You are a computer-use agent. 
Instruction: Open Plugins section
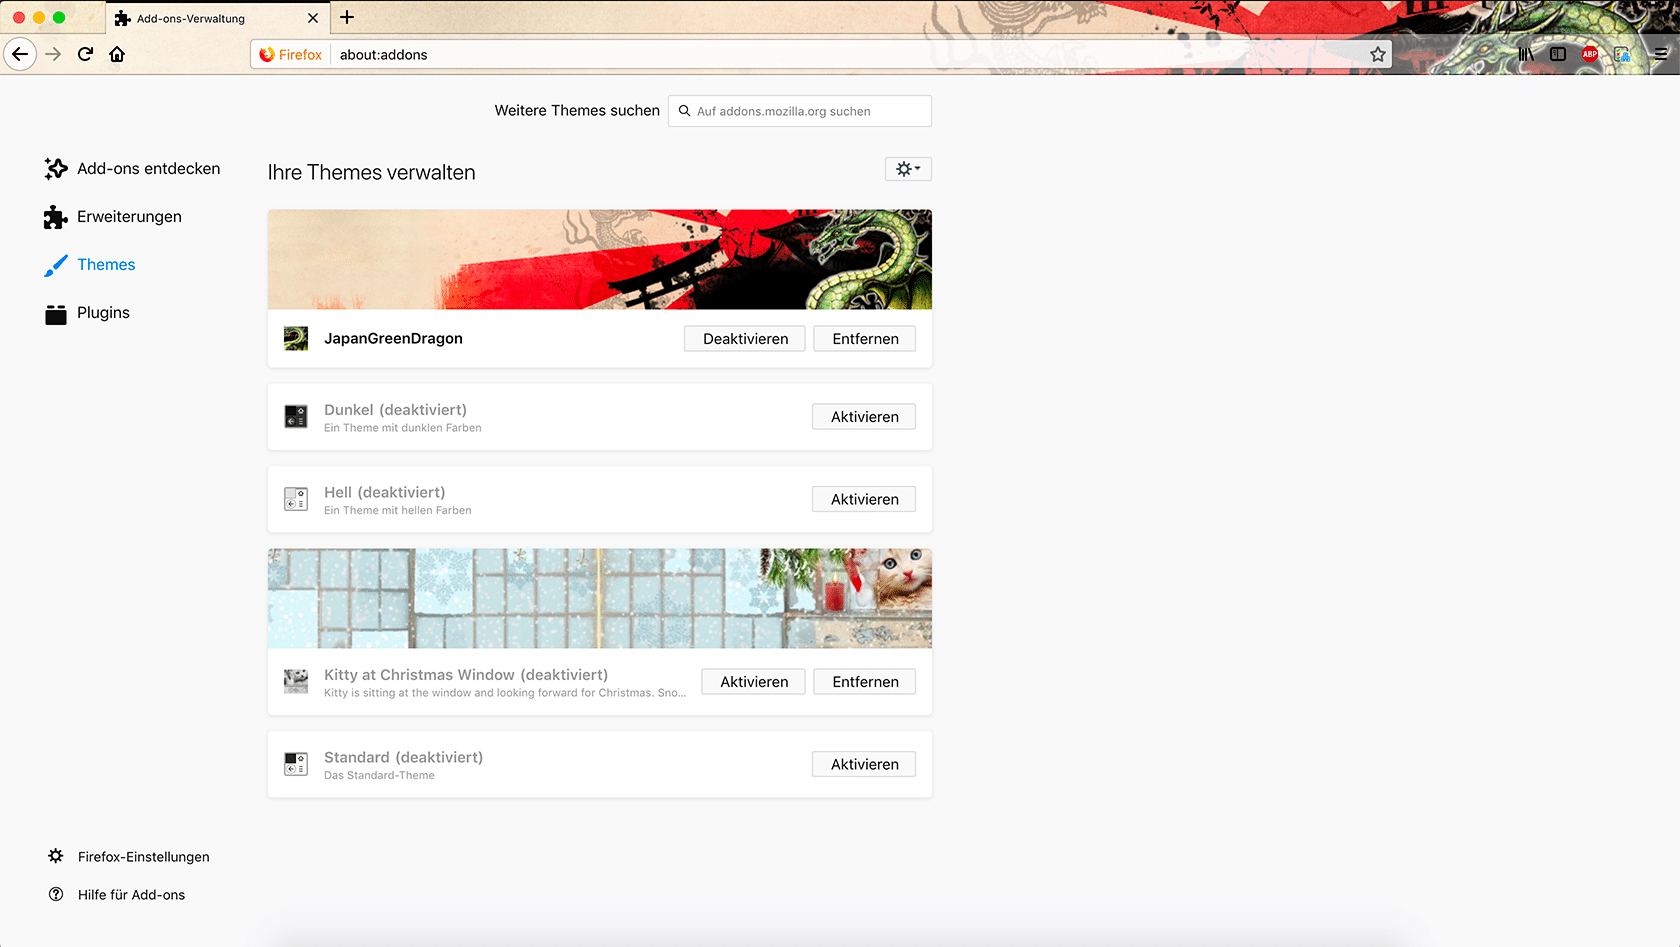88,313
